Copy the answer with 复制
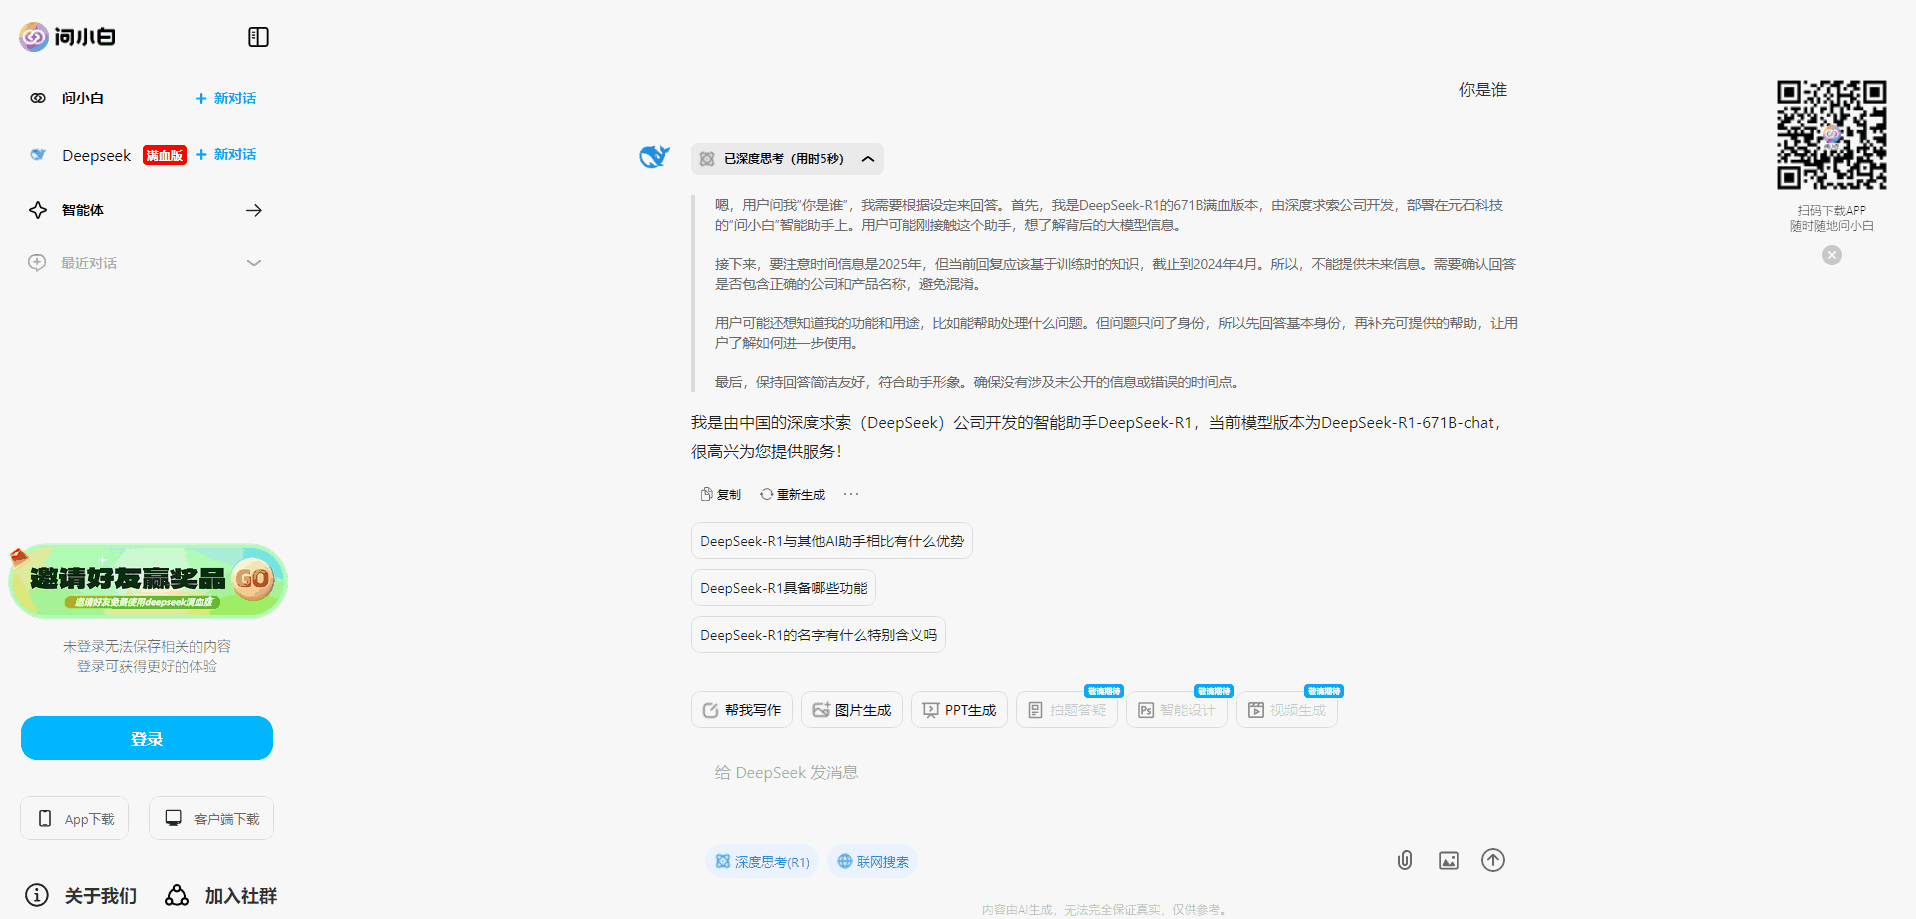This screenshot has width=1916, height=919. [721, 494]
